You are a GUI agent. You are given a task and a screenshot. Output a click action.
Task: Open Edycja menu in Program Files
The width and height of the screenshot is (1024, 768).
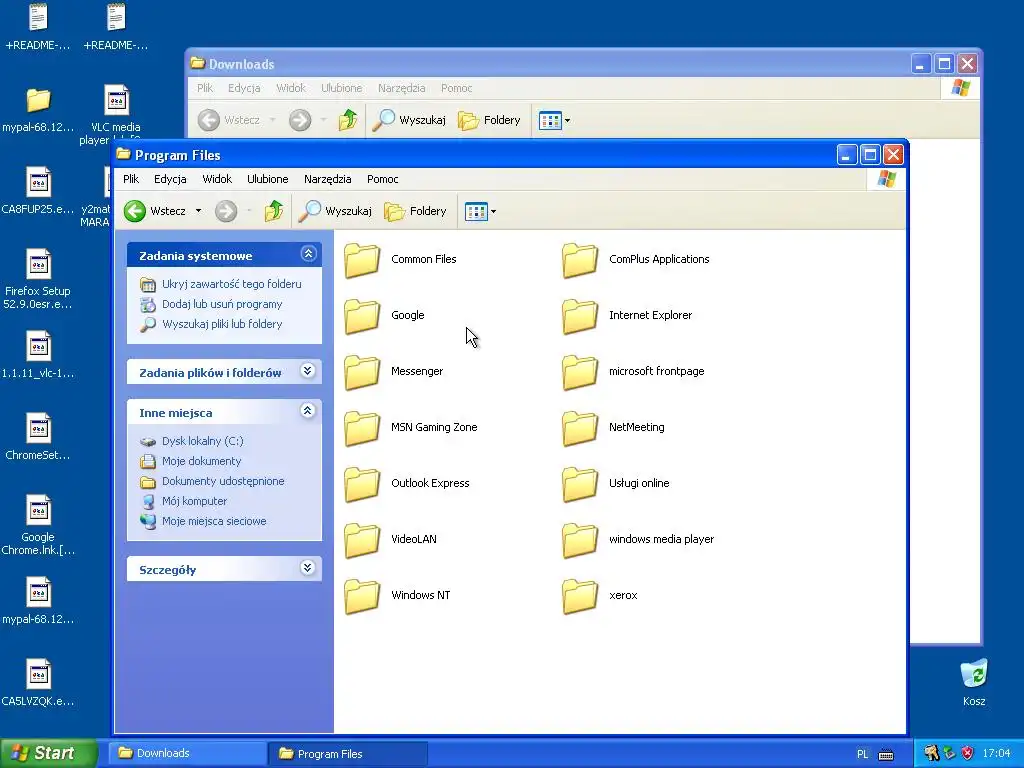click(x=170, y=179)
